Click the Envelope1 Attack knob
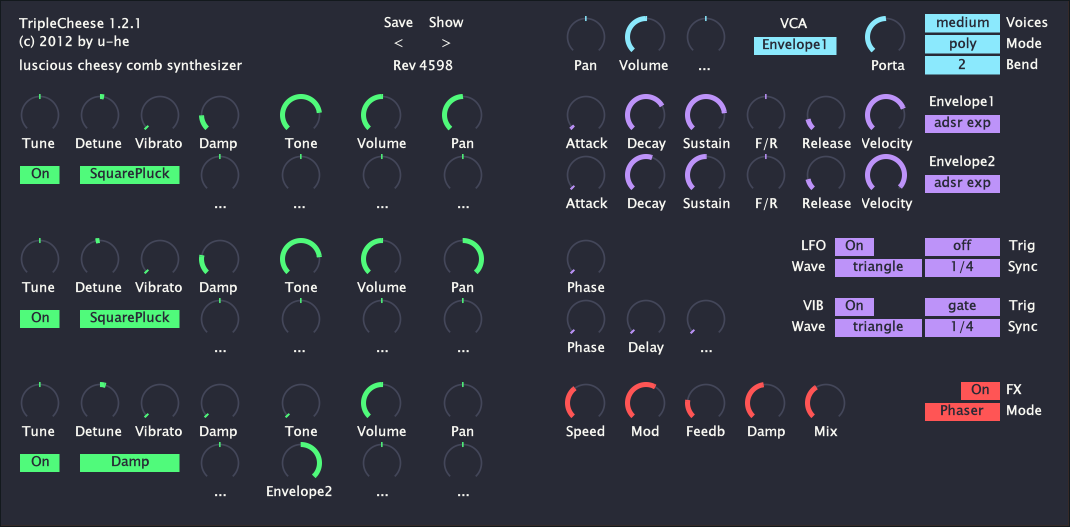 pos(585,114)
